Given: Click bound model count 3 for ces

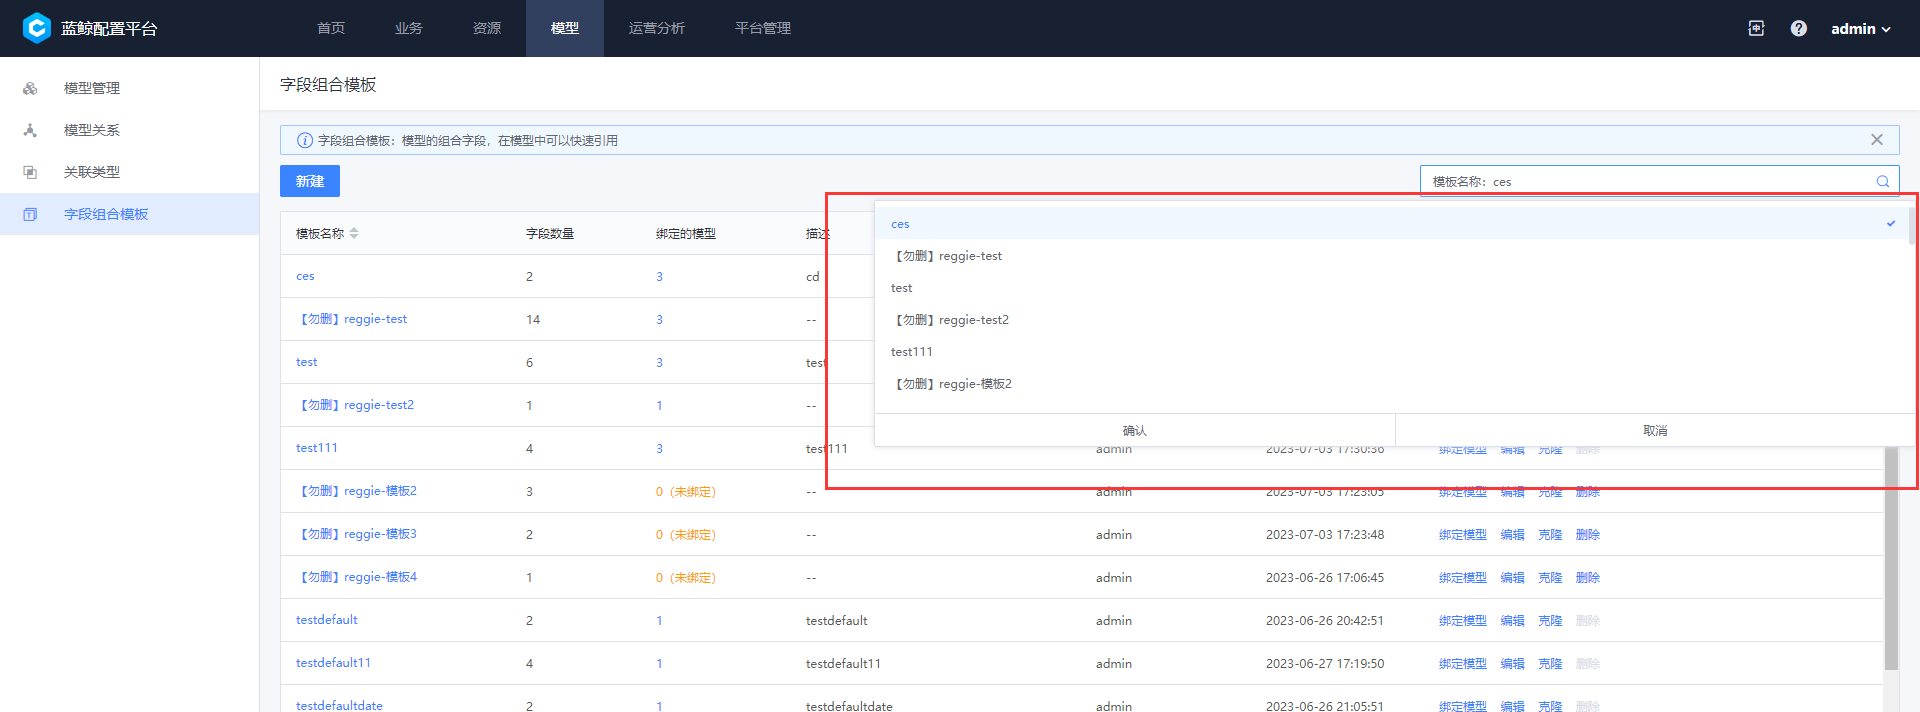Looking at the screenshot, I should pos(659,277).
